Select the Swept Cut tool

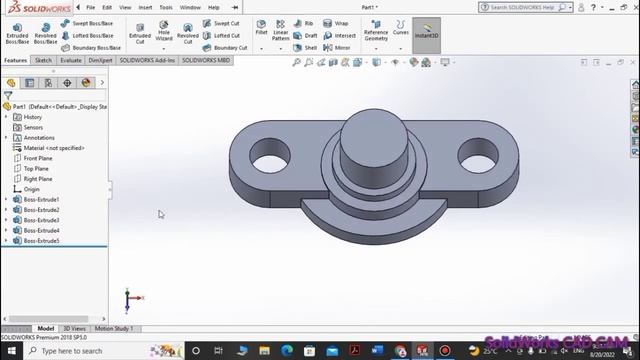click(221, 24)
